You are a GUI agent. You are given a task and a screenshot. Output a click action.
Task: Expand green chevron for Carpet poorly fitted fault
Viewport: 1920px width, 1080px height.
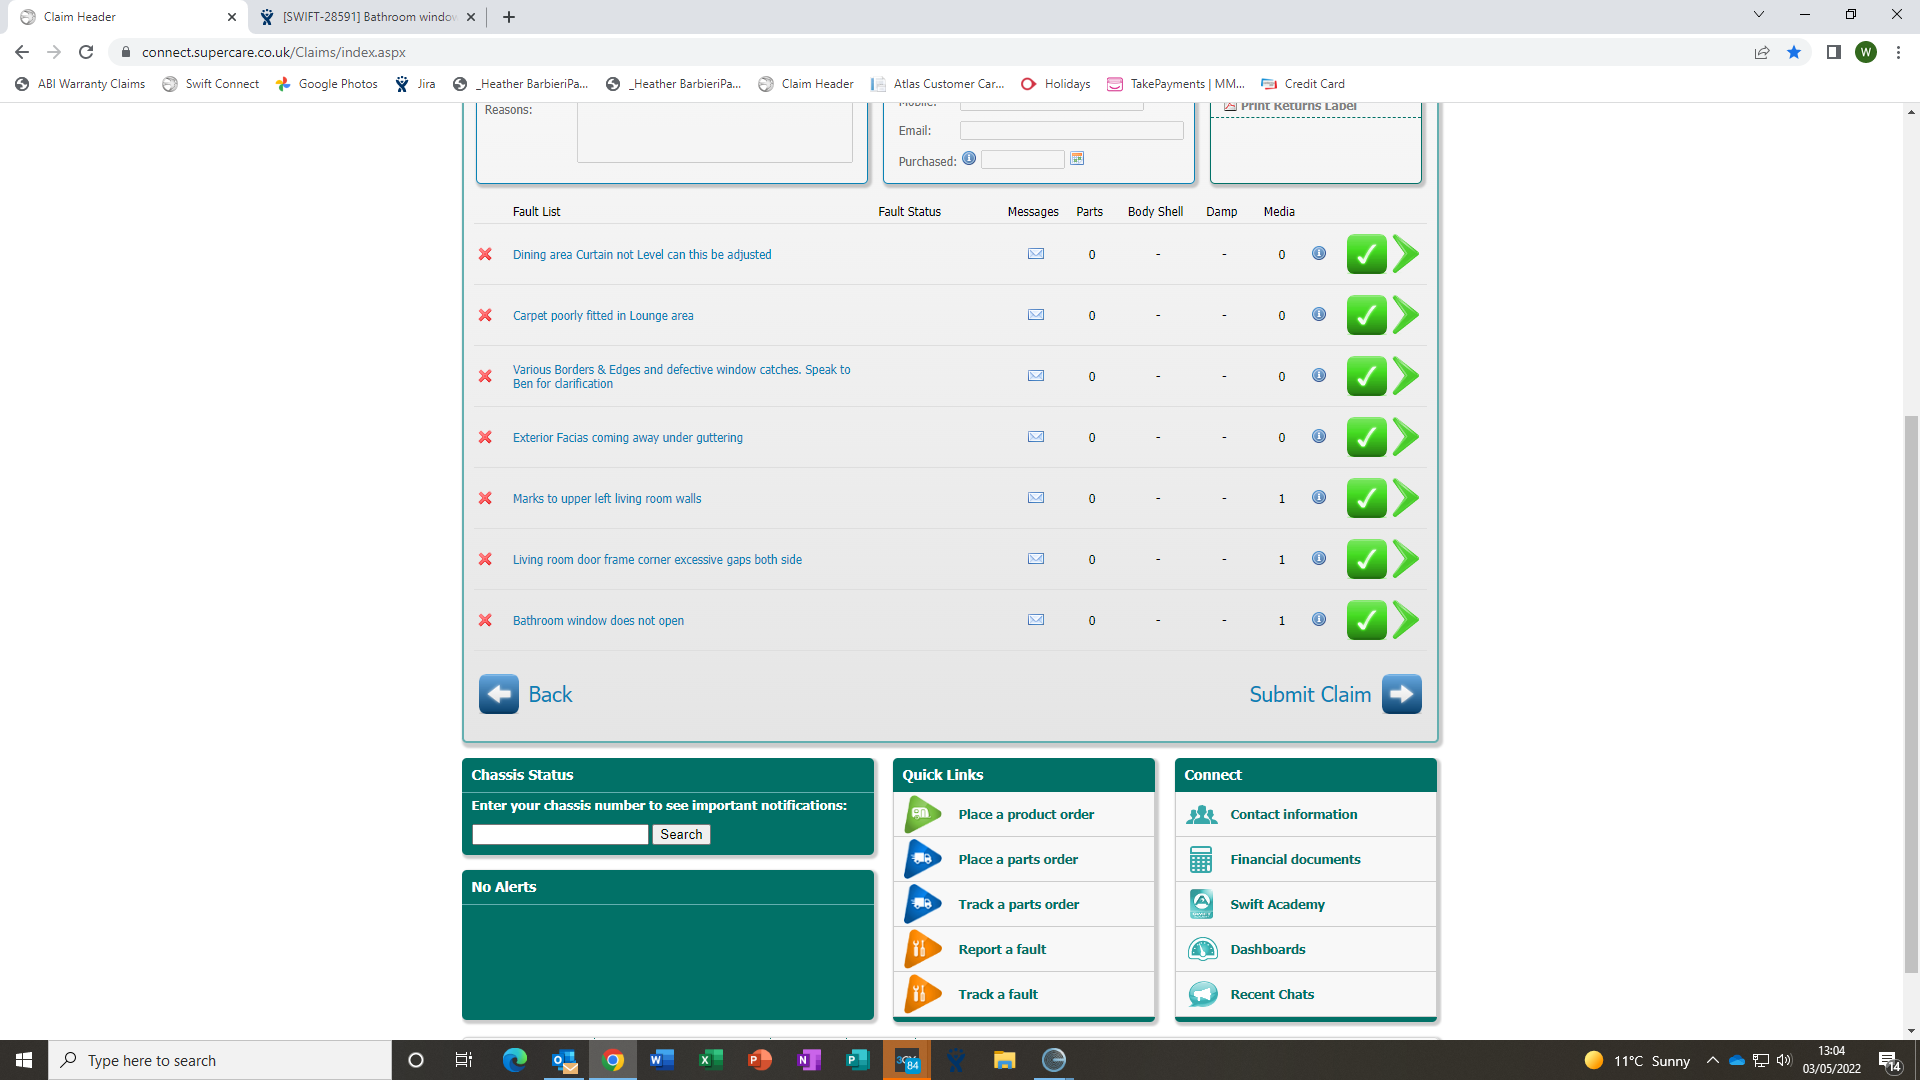1406,315
